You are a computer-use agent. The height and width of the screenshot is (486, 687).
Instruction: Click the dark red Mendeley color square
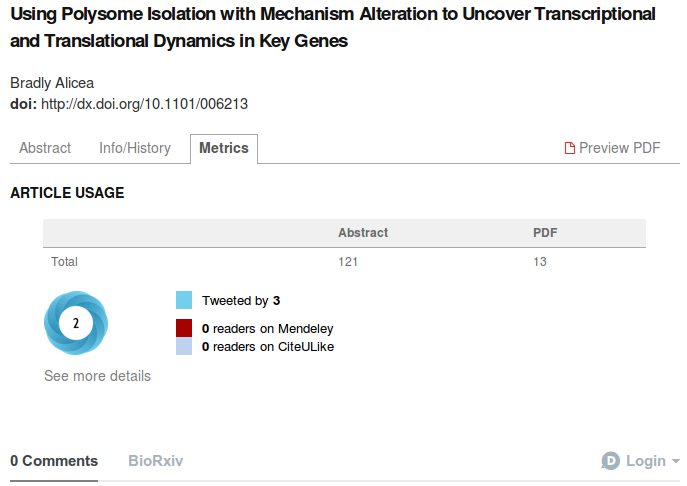point(184,328)
